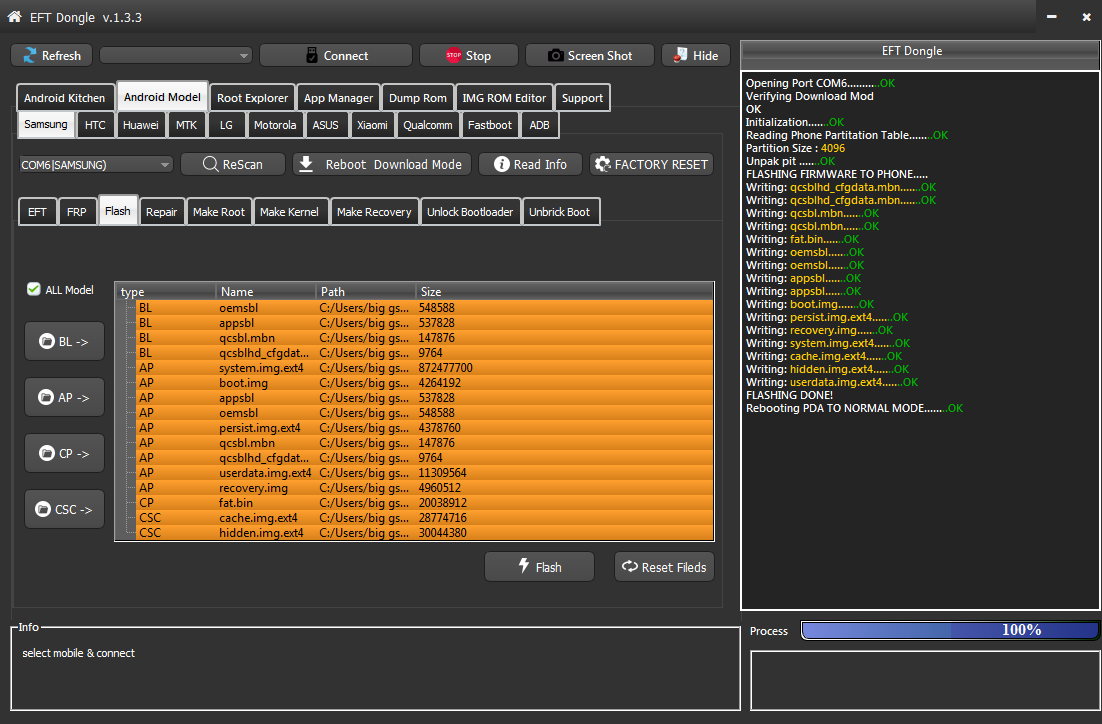Select the persist.img.ext4 row
Viewport: 1102px width, 724px height.
point(424,428)
